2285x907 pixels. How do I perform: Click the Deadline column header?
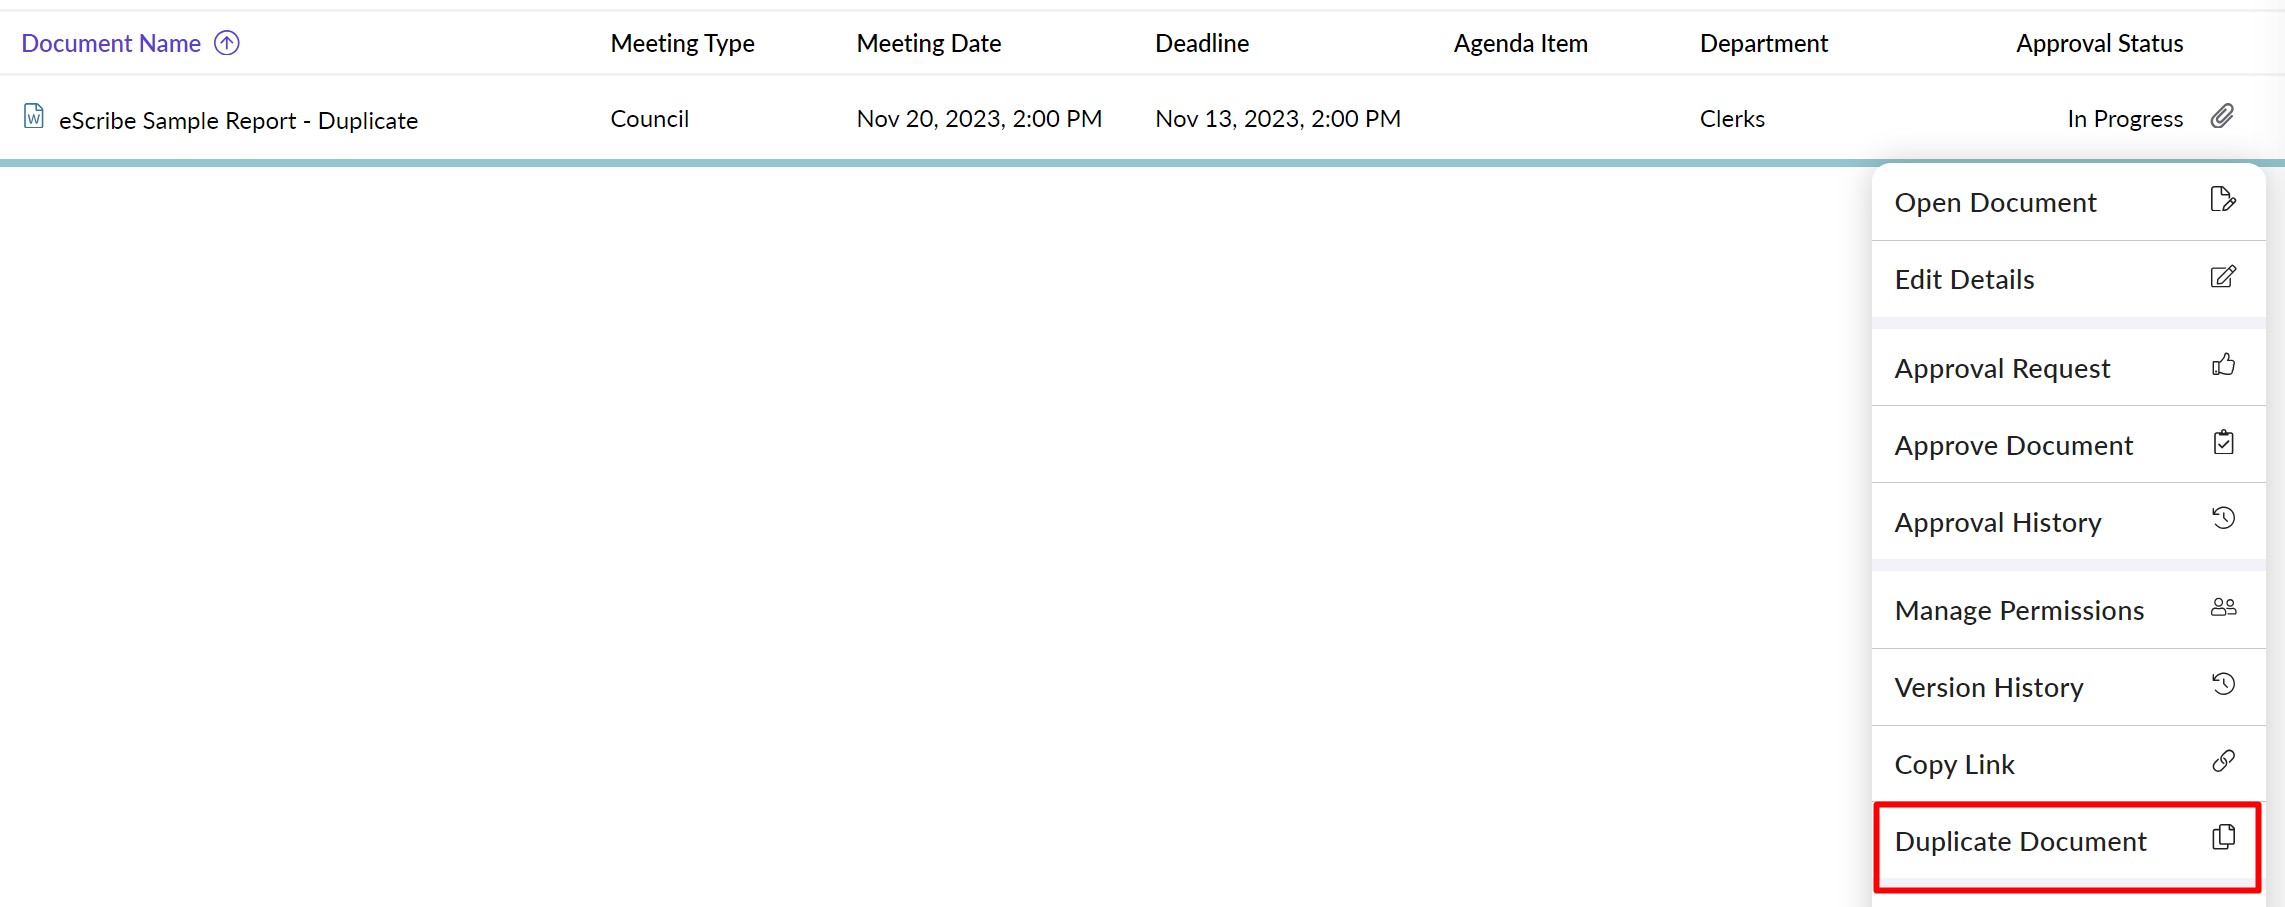[1201, 43]
